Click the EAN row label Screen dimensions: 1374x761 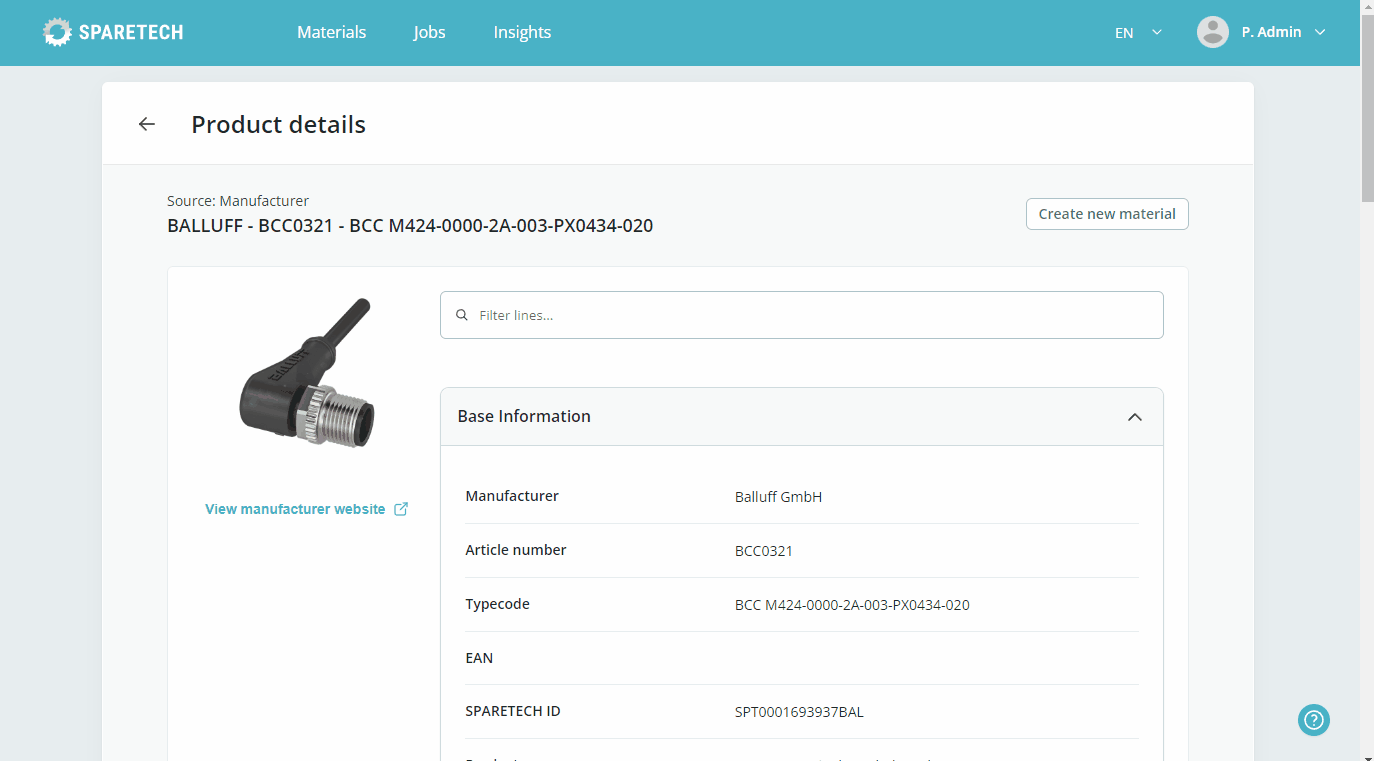coord(479,658)
